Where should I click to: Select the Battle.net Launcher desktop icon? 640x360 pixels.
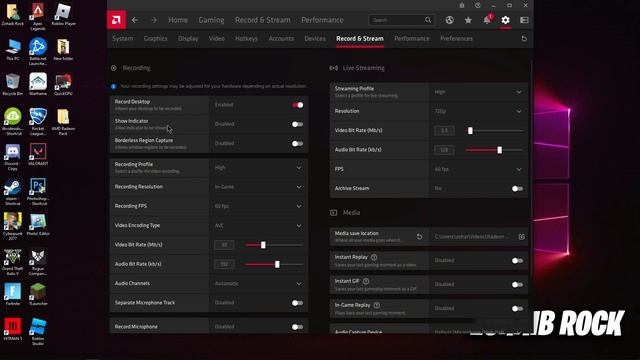pos(38,52)
